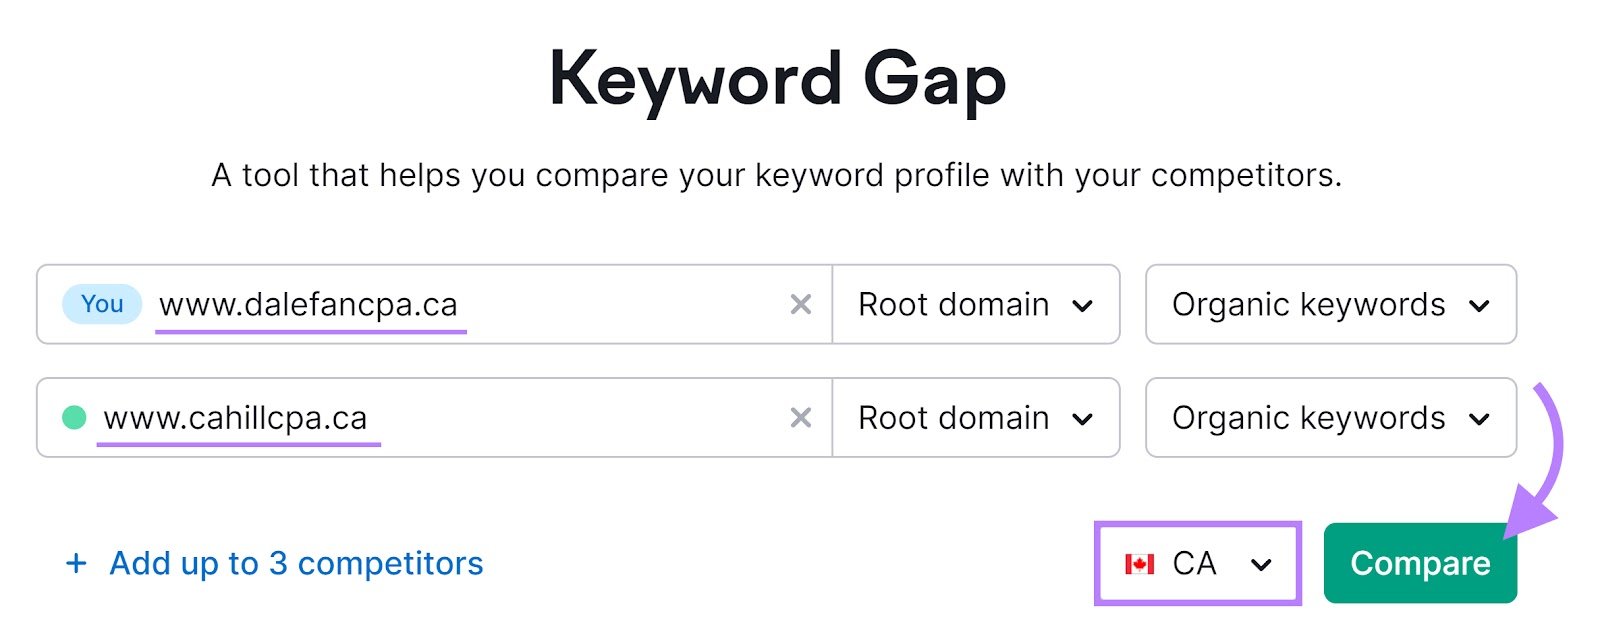Open the first Organic keywords dropdown chevron
The image size is (1600, 642).
(1483, 305)
